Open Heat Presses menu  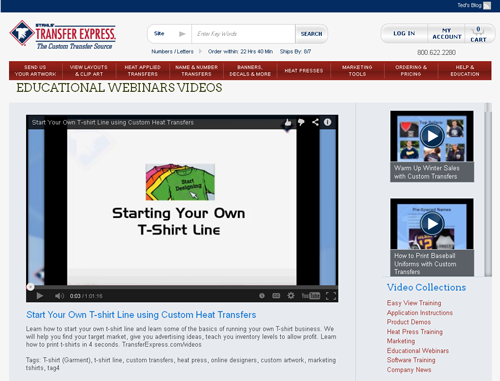point(304,70)
